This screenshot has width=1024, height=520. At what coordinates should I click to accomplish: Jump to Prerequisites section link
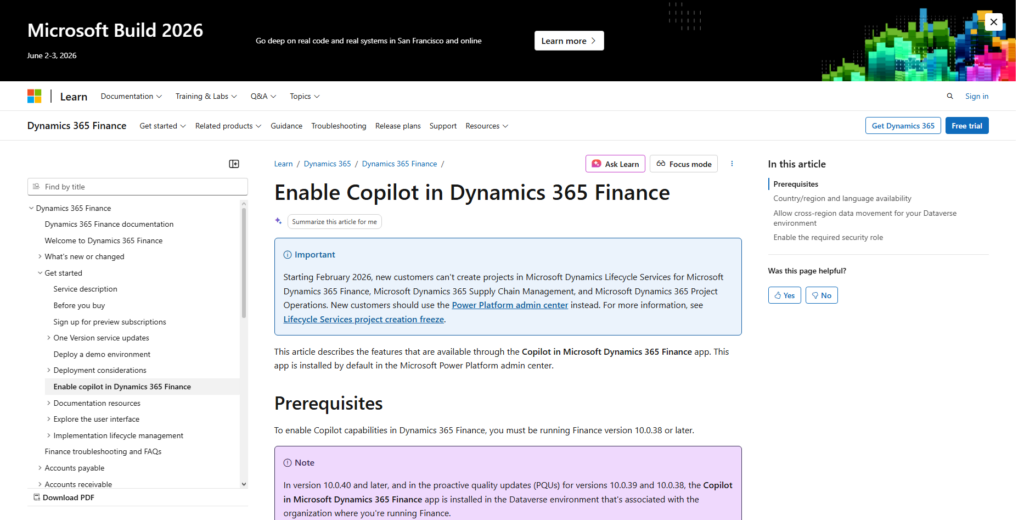tap(795, 184)
